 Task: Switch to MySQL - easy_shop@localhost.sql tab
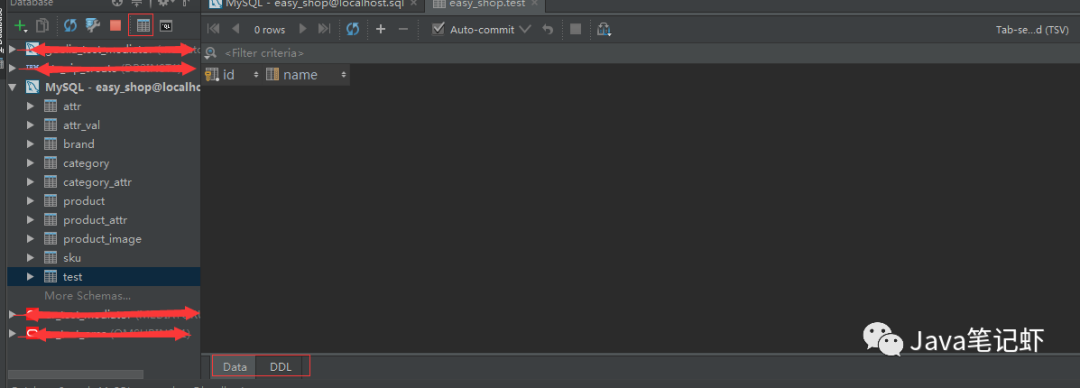tap(314, 3)
